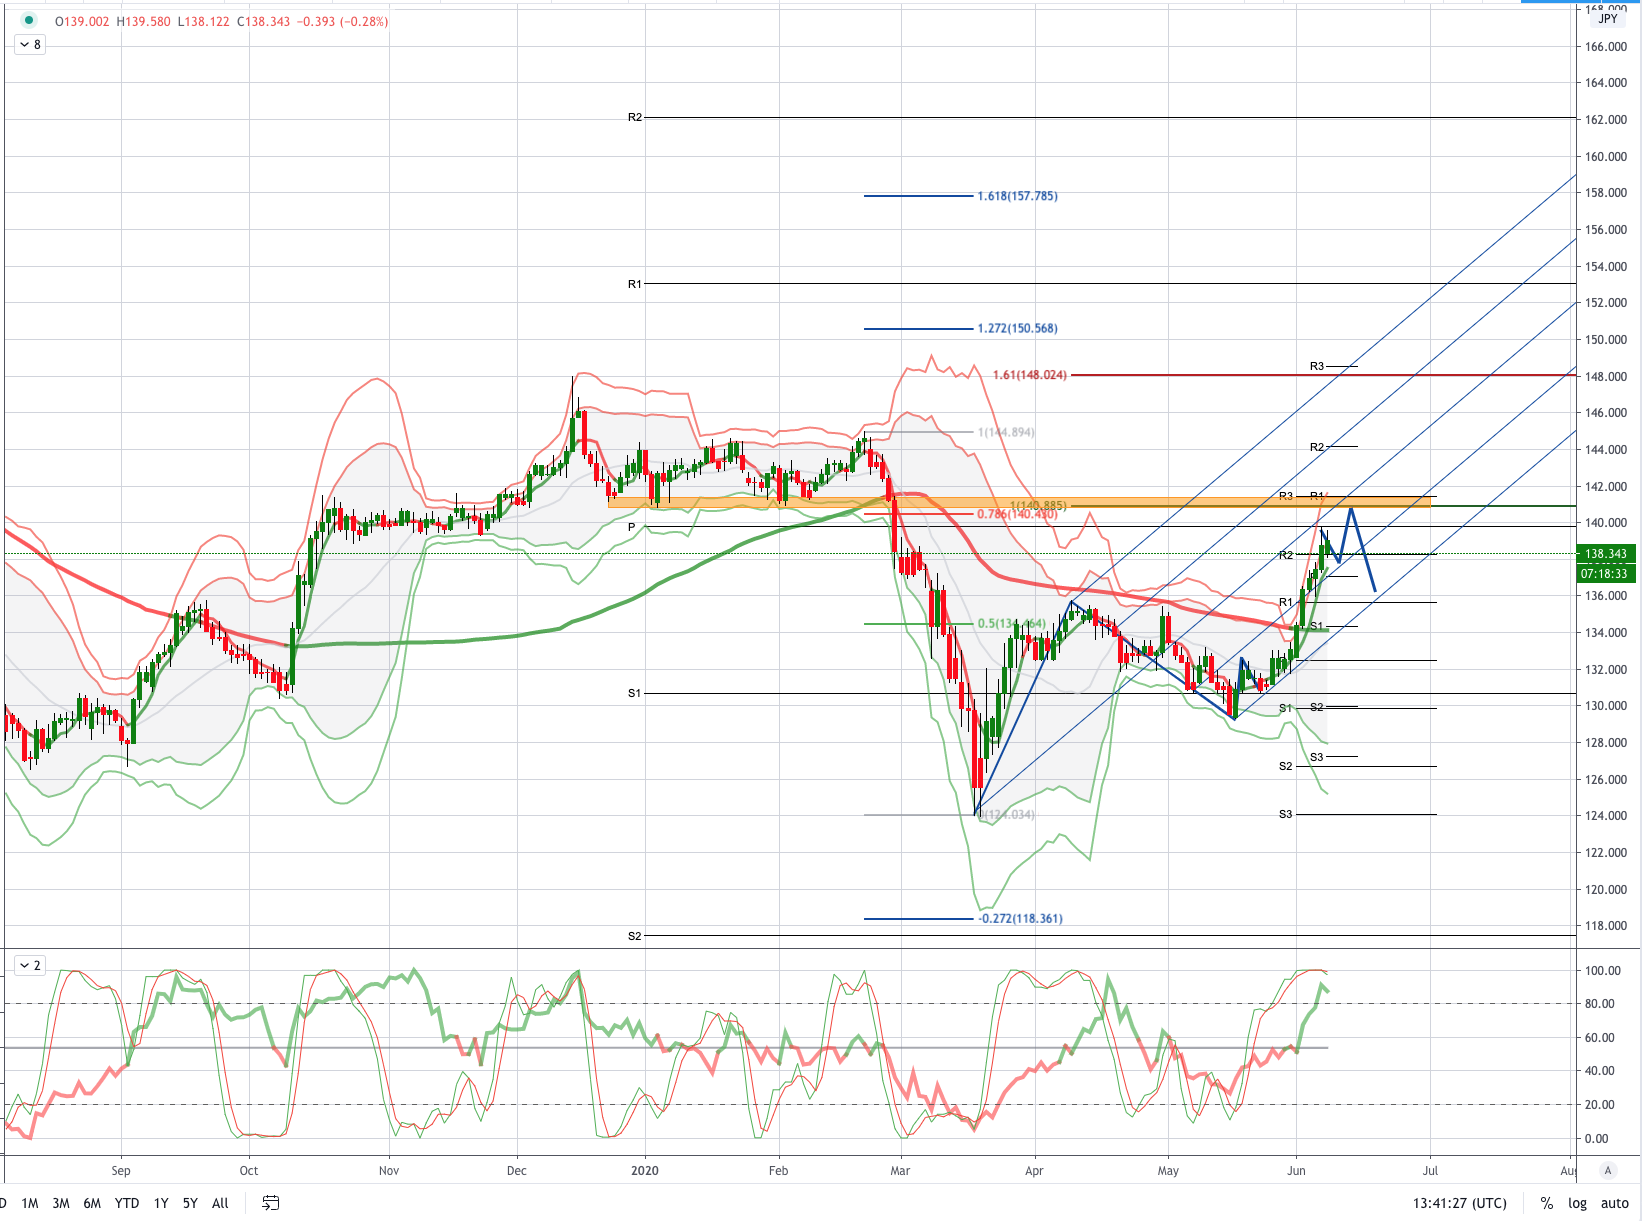This screenshot has width=1642, height=1221.
Task: Click the Sep label on time axis
Action: pos(121,1170)
